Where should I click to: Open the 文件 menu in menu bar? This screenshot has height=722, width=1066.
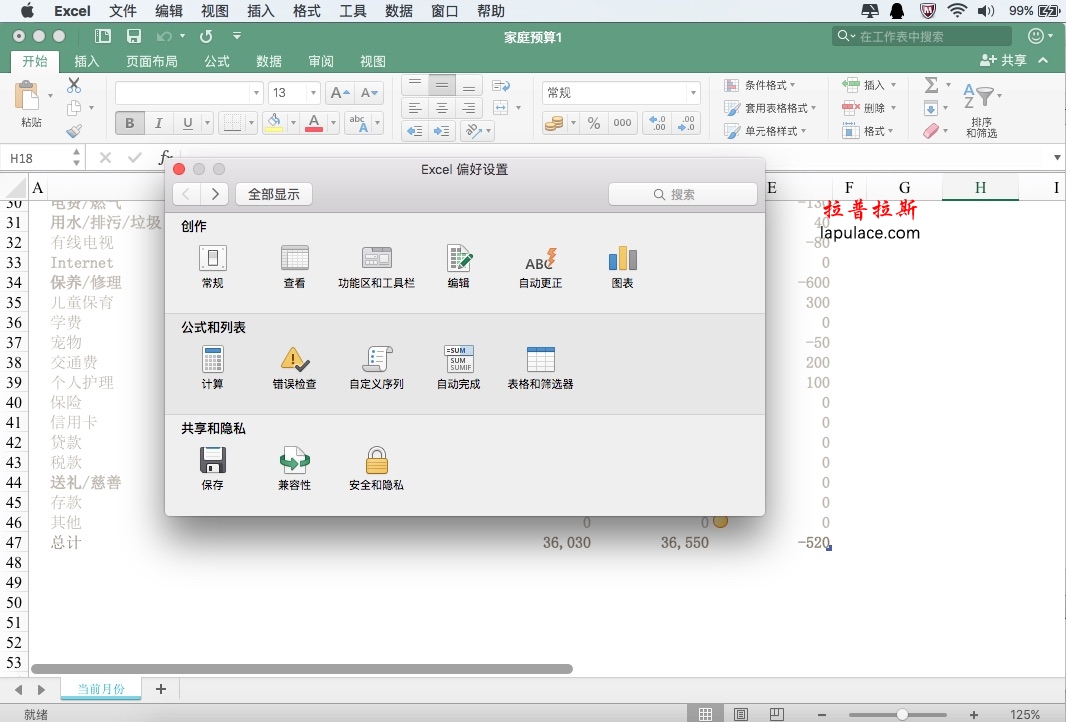123,11
